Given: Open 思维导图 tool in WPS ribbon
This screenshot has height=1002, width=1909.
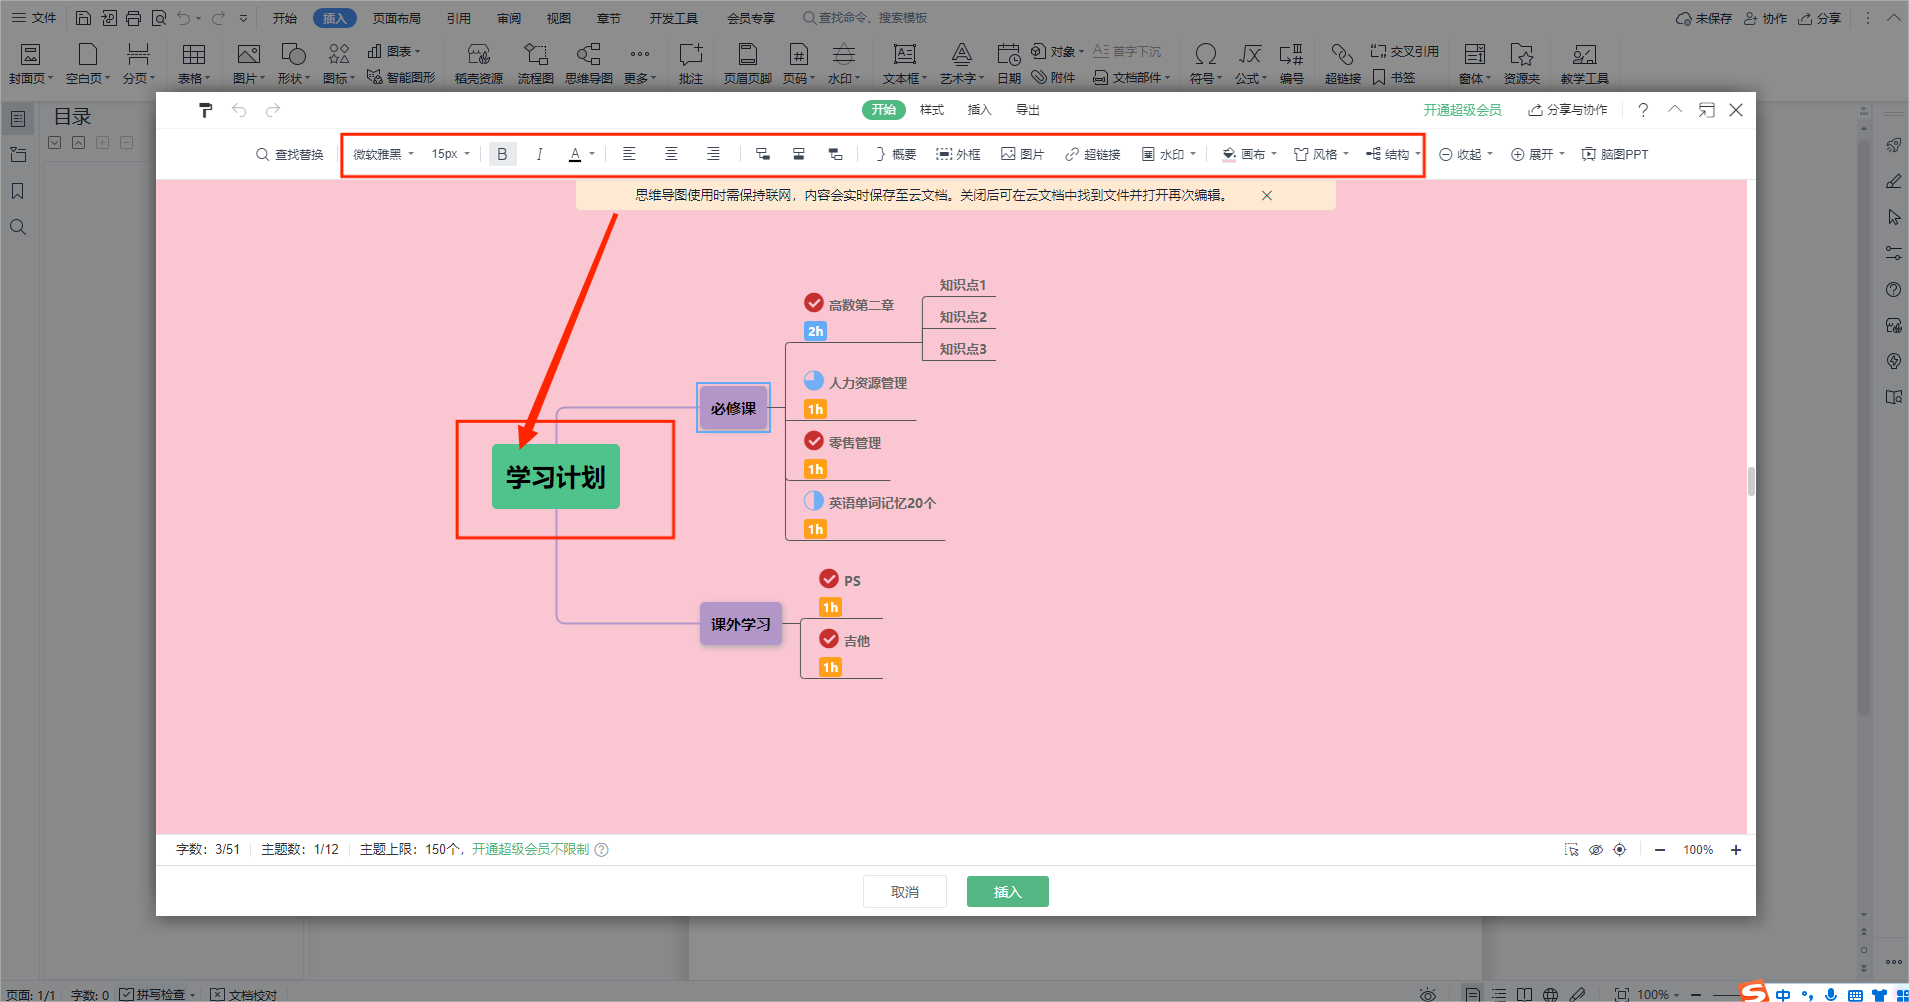Looking at the screenshot, I should [589, 63].
